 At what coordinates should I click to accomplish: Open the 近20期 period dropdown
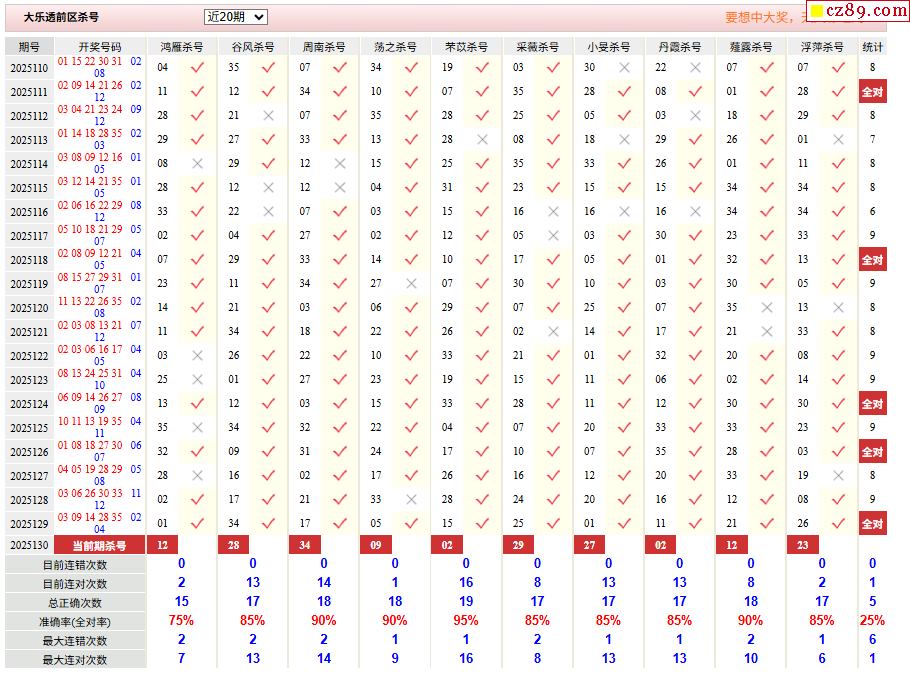click(235, 17)
